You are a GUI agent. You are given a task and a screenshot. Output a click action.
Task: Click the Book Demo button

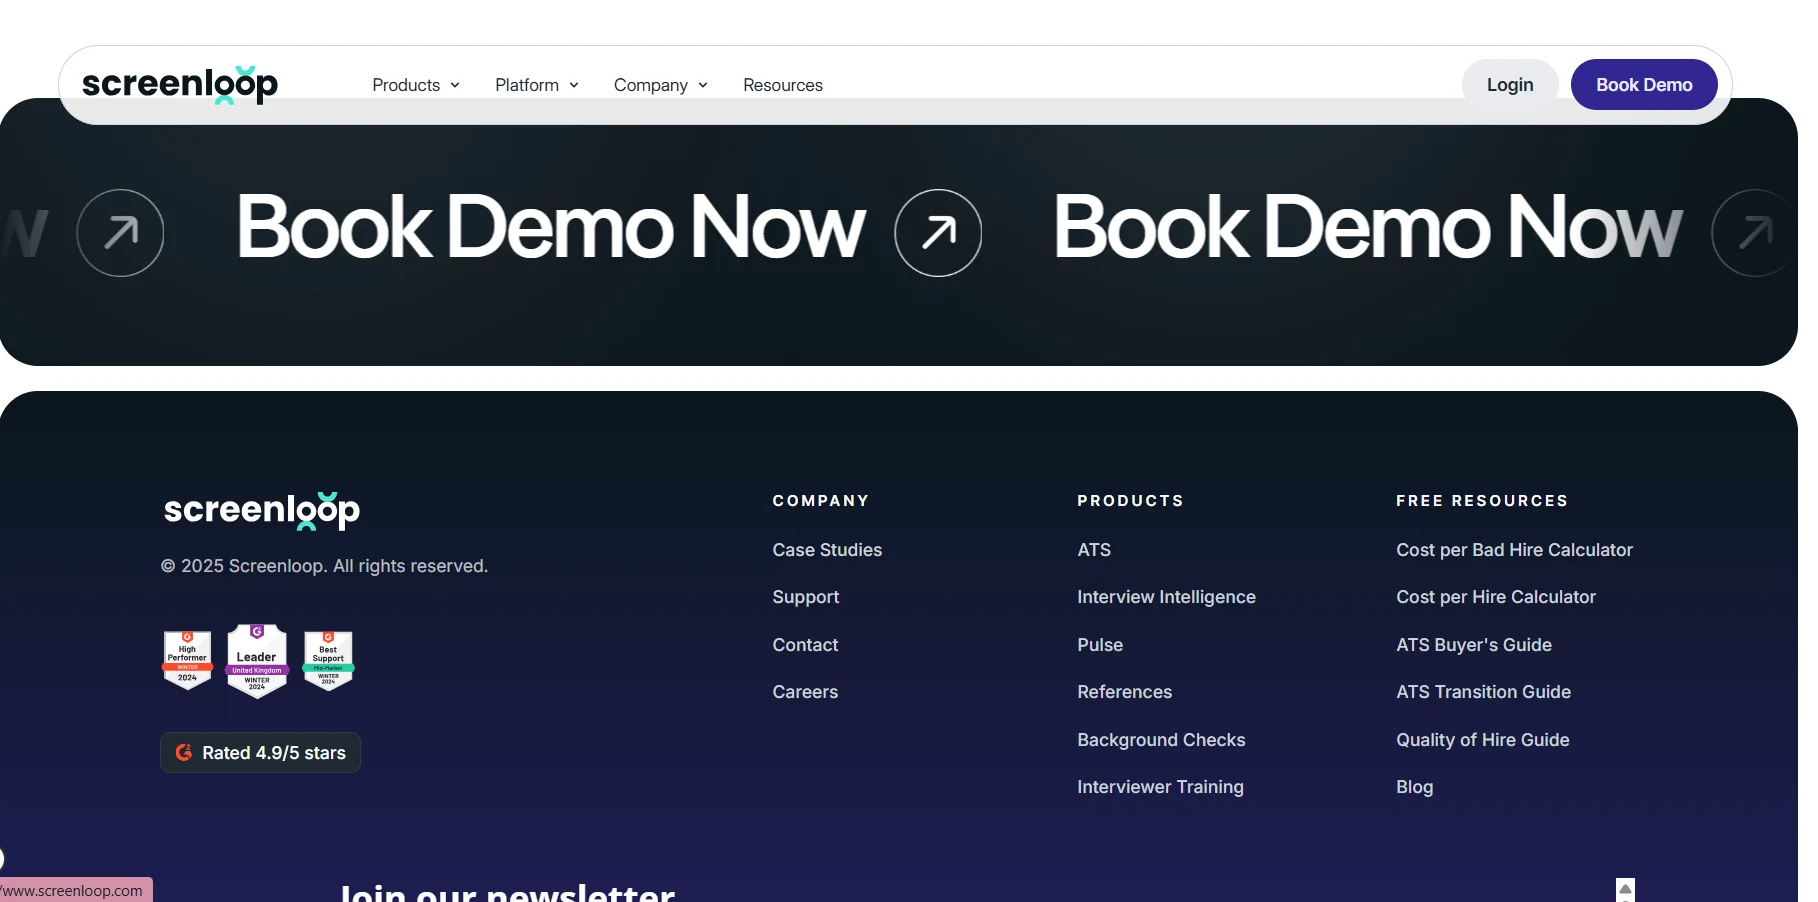click(x=1644, y=85)
